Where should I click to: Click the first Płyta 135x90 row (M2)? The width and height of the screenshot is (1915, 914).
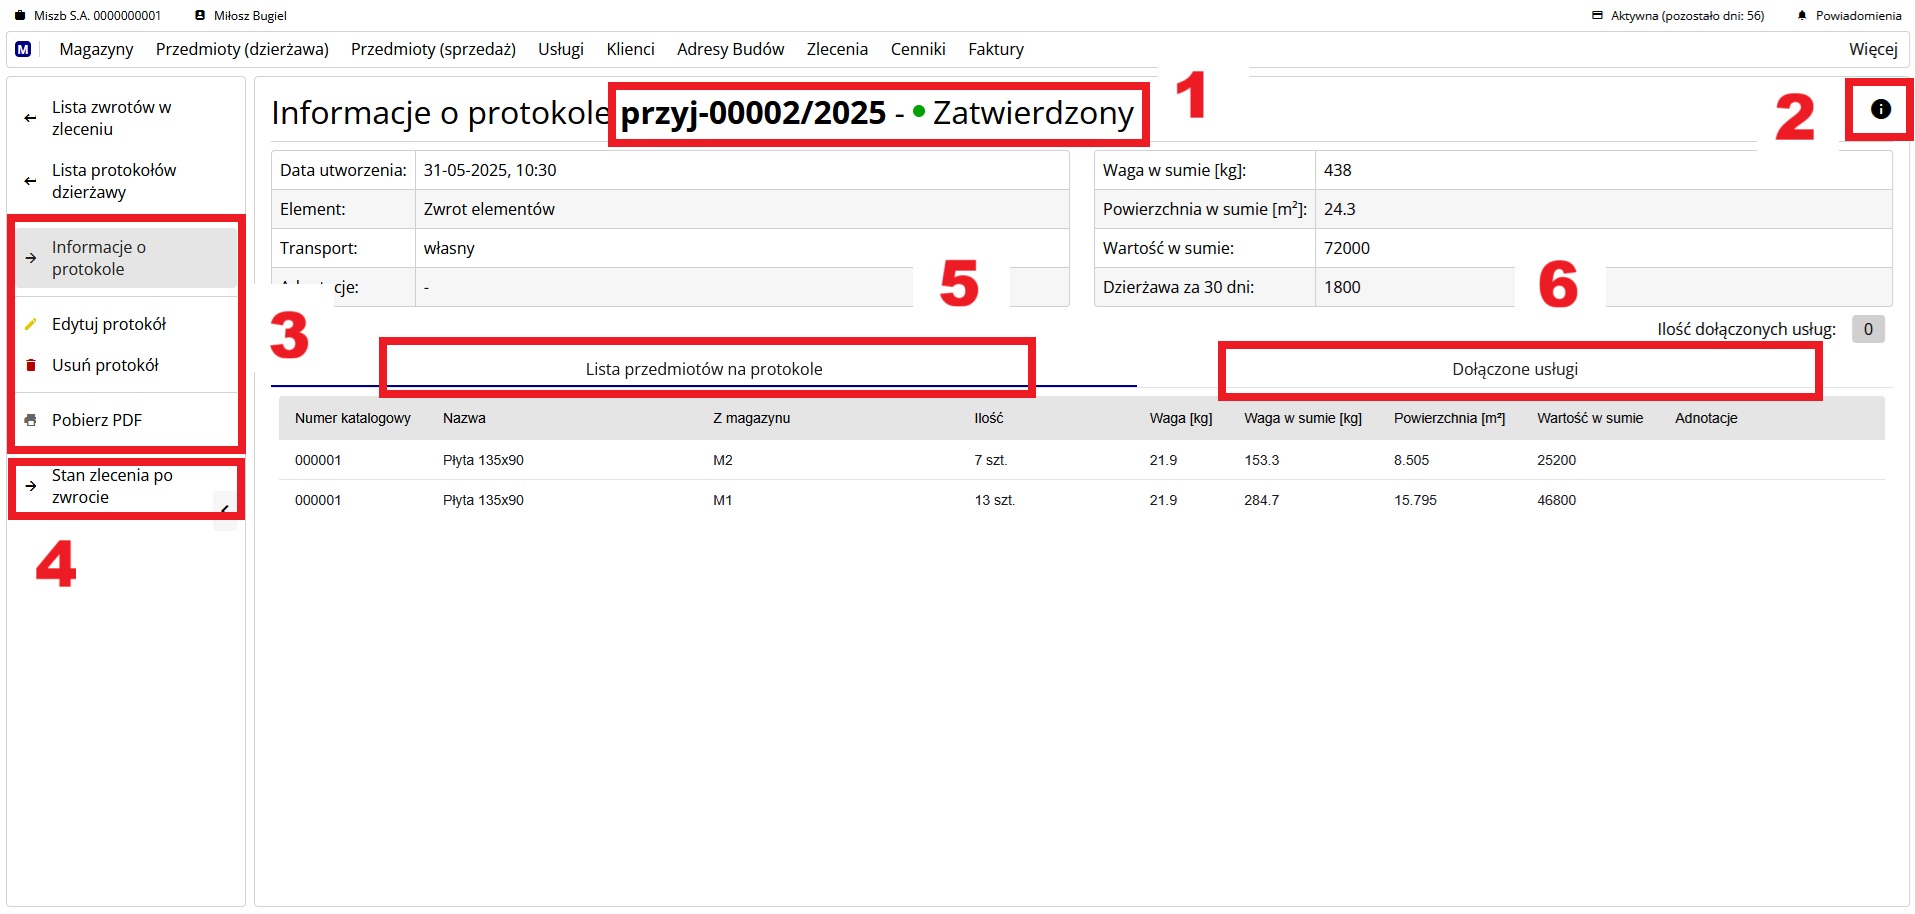coord(483,460)
